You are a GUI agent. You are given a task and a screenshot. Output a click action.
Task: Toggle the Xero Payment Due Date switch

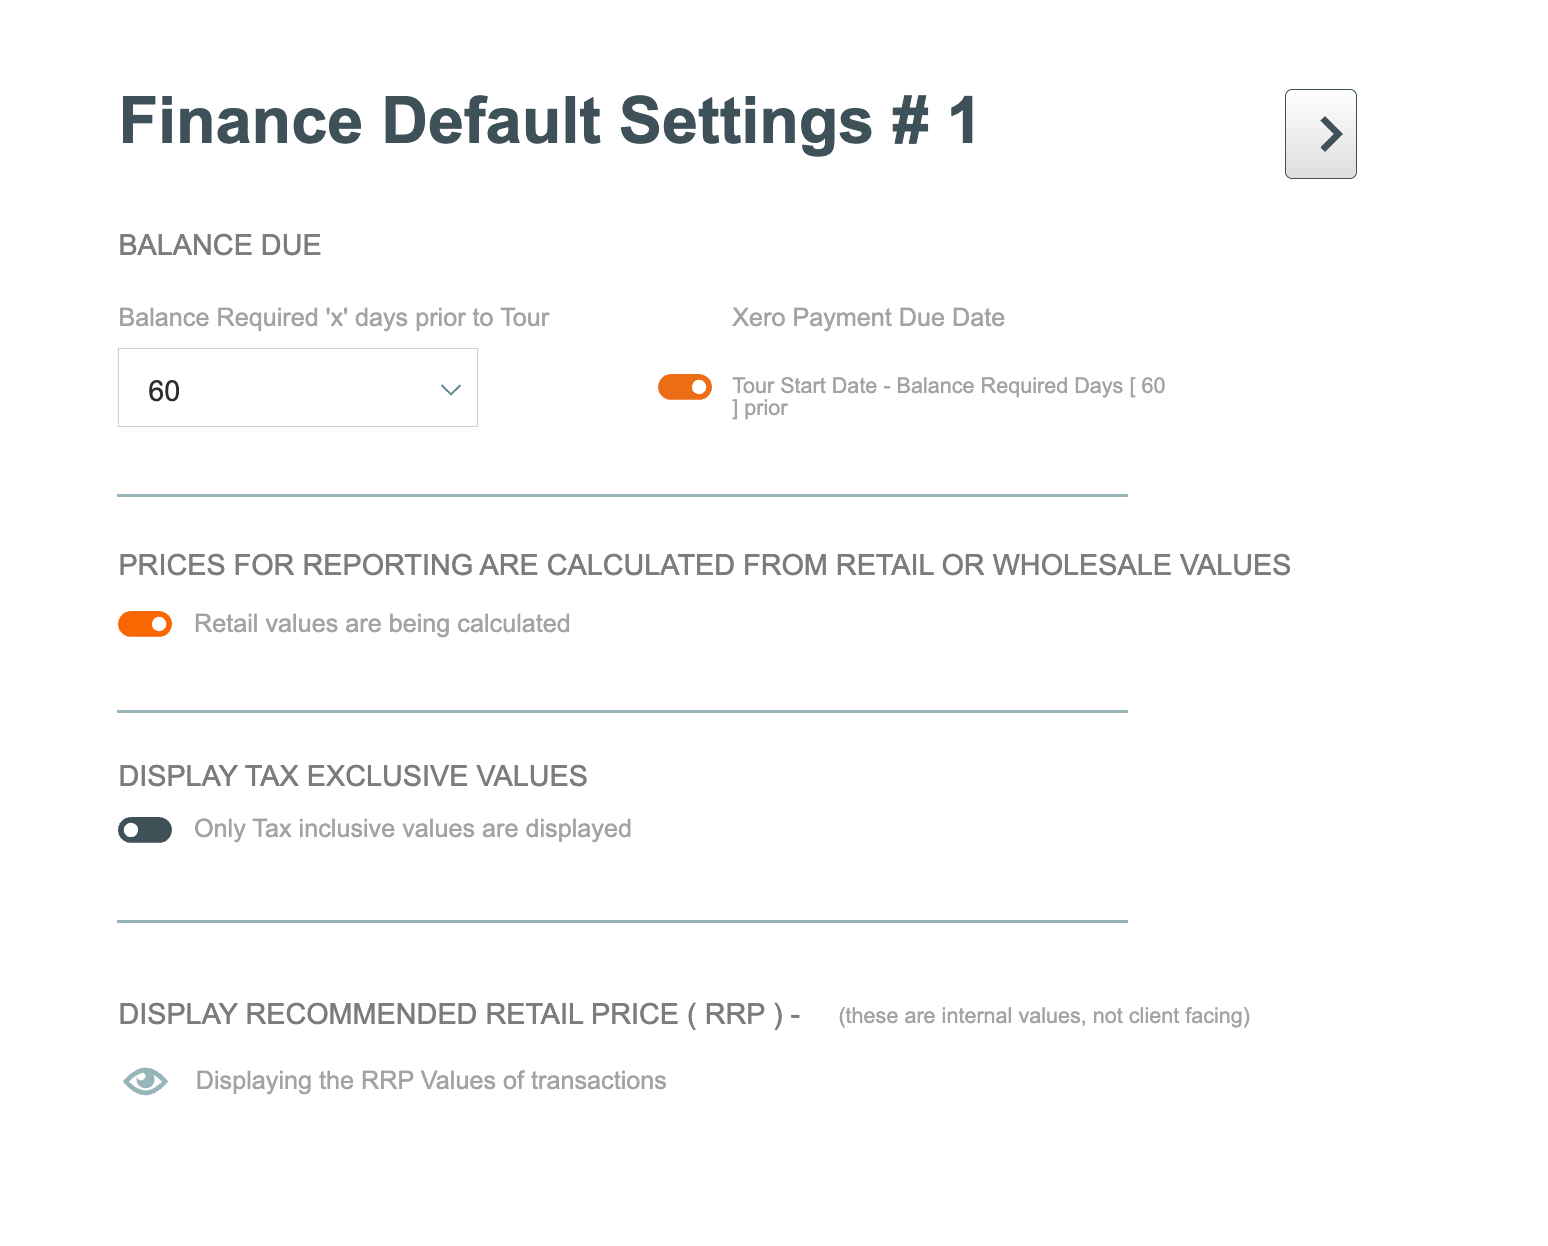tap(685, 387)
